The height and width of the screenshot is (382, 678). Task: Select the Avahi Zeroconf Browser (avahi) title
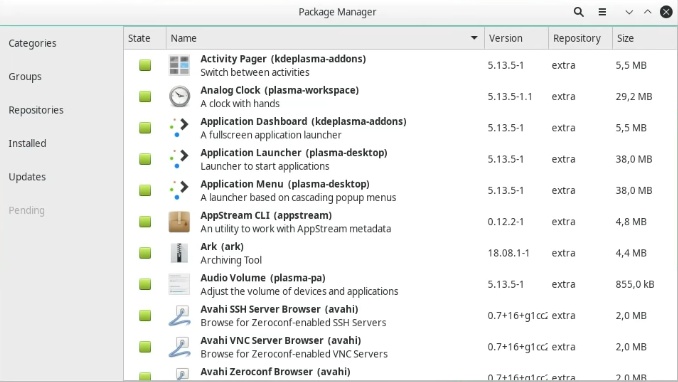275,372
